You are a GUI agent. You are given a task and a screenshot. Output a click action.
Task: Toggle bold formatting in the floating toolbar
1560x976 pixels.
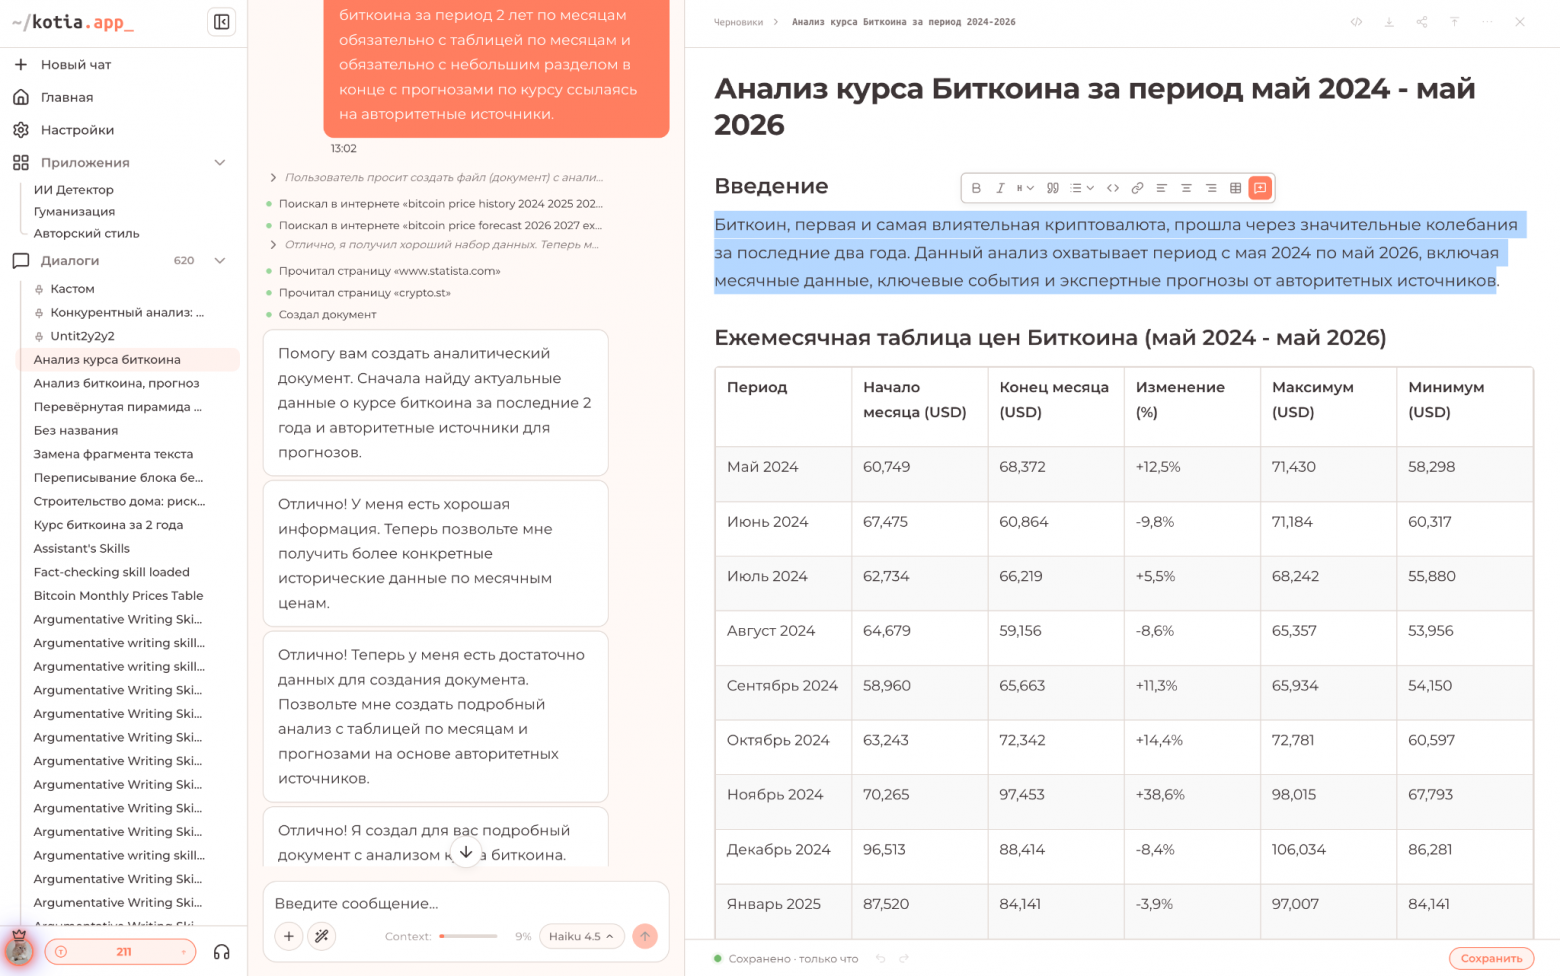[976, 188]
